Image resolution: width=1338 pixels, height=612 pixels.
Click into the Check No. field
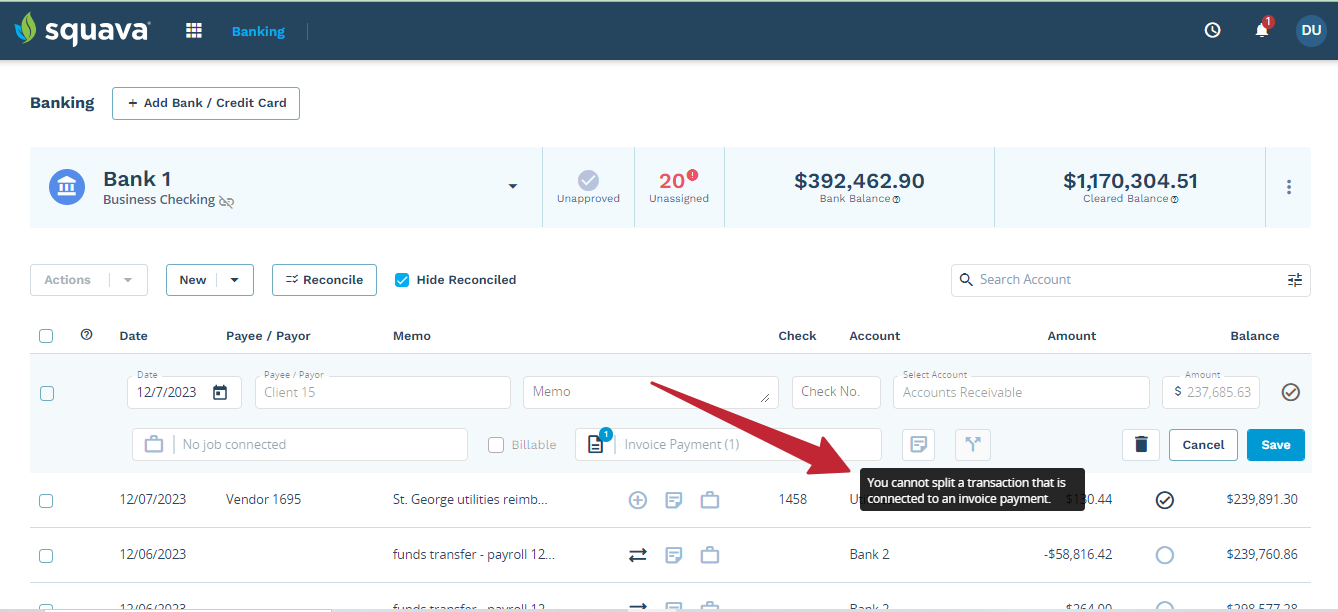[x=836, y=392]
